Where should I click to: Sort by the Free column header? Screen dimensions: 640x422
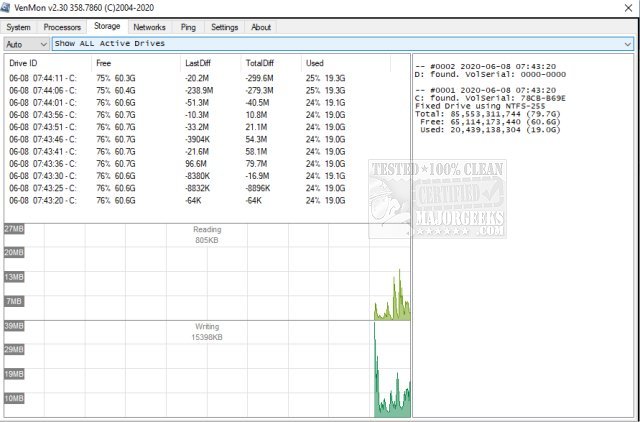coord(136,63)
